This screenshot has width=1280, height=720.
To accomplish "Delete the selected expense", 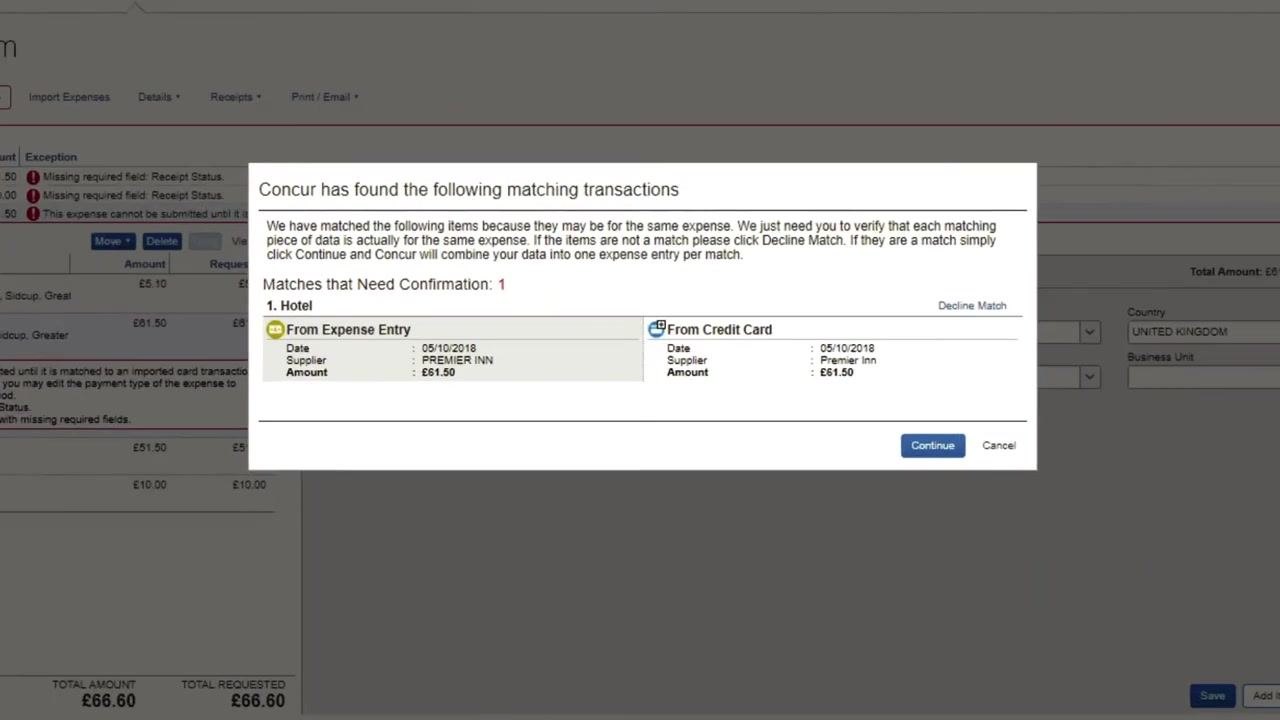I will 161,241.
